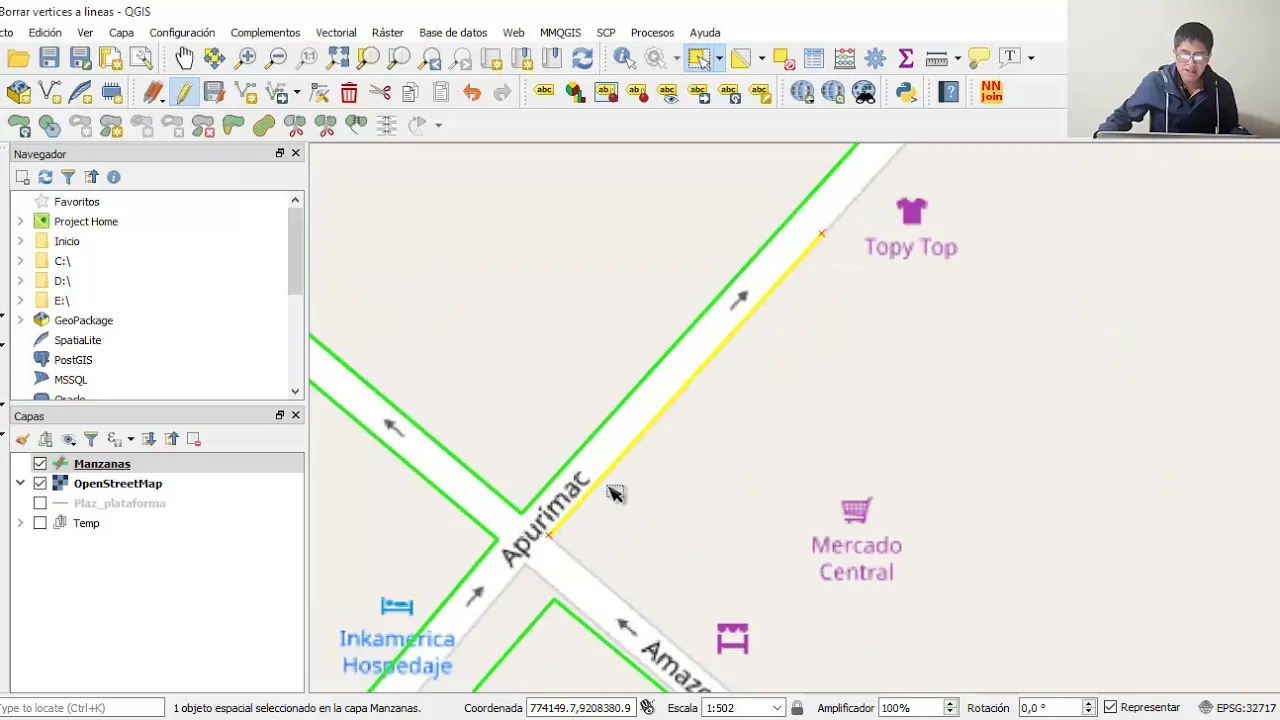The image size is (1280, 720).
Task: Open the Field Calculator abacus icon
Action: click(844, 58)
